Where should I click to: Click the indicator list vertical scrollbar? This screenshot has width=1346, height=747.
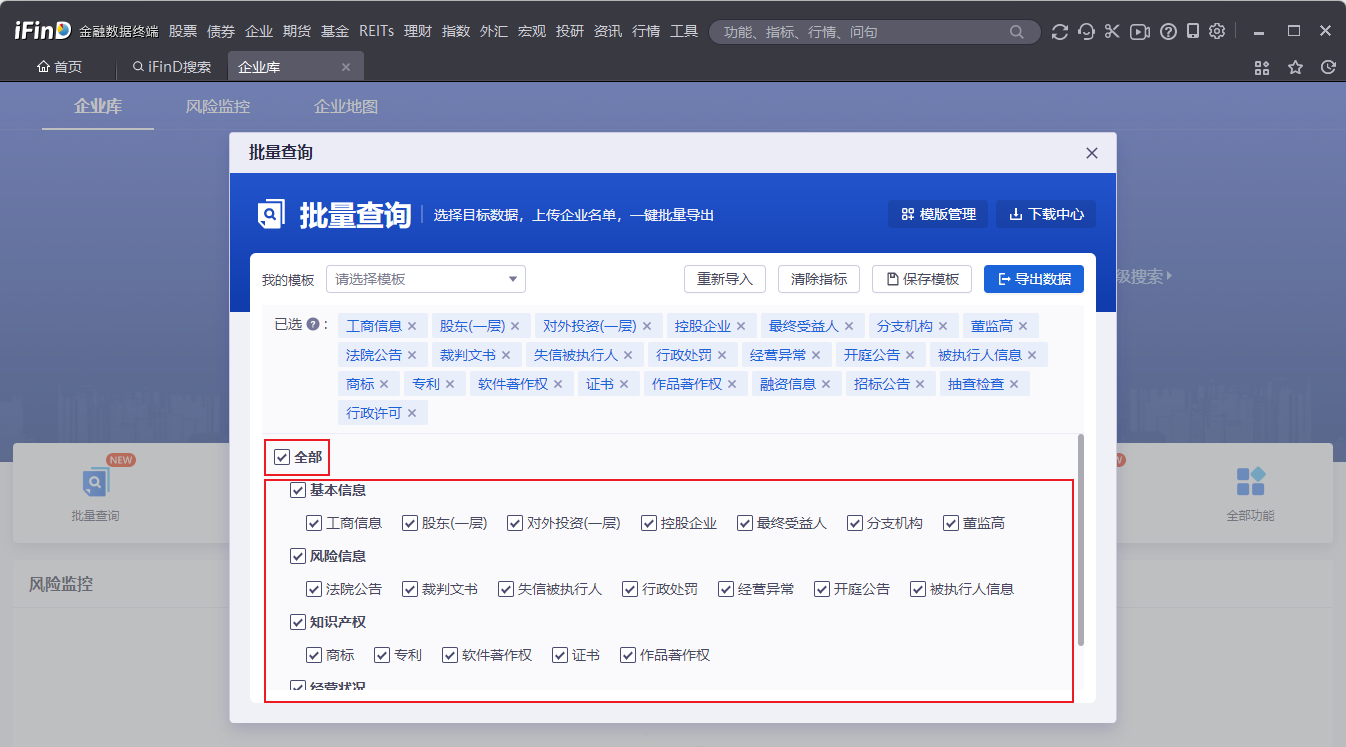[x=1079, y=540]
